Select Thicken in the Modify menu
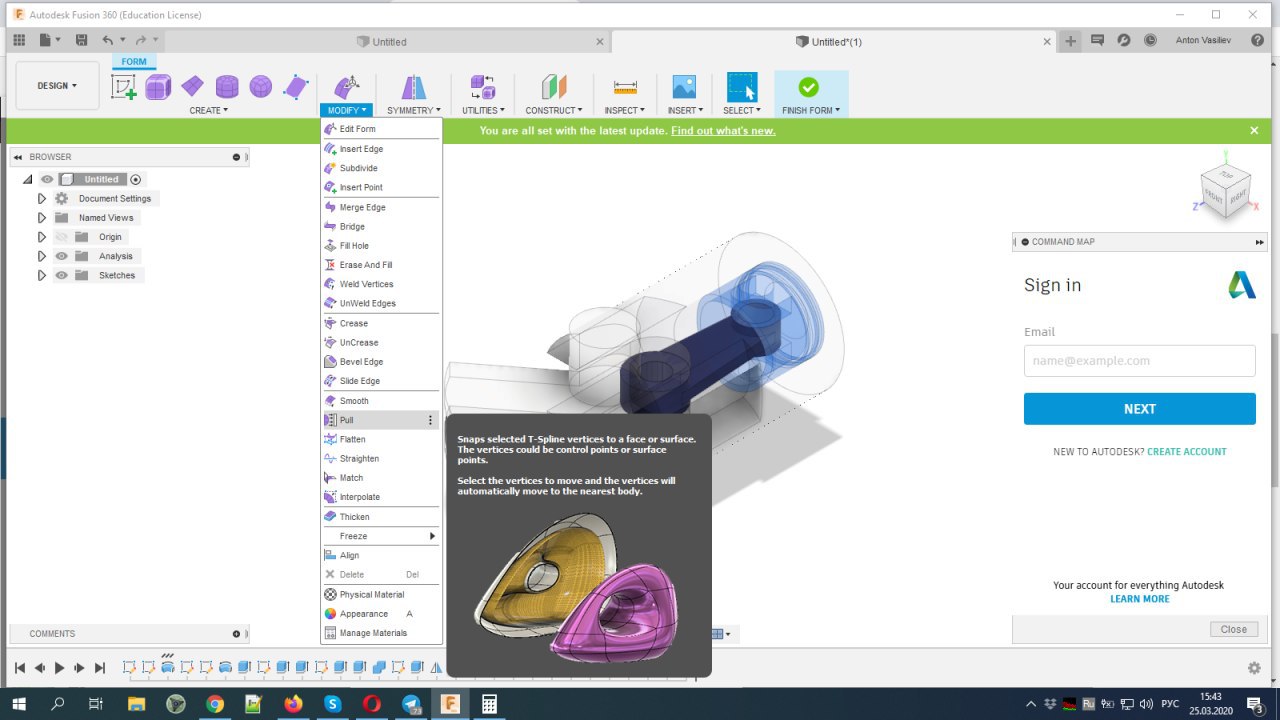Viewport: 1280px width, 720px height. (x=381, y=517)
